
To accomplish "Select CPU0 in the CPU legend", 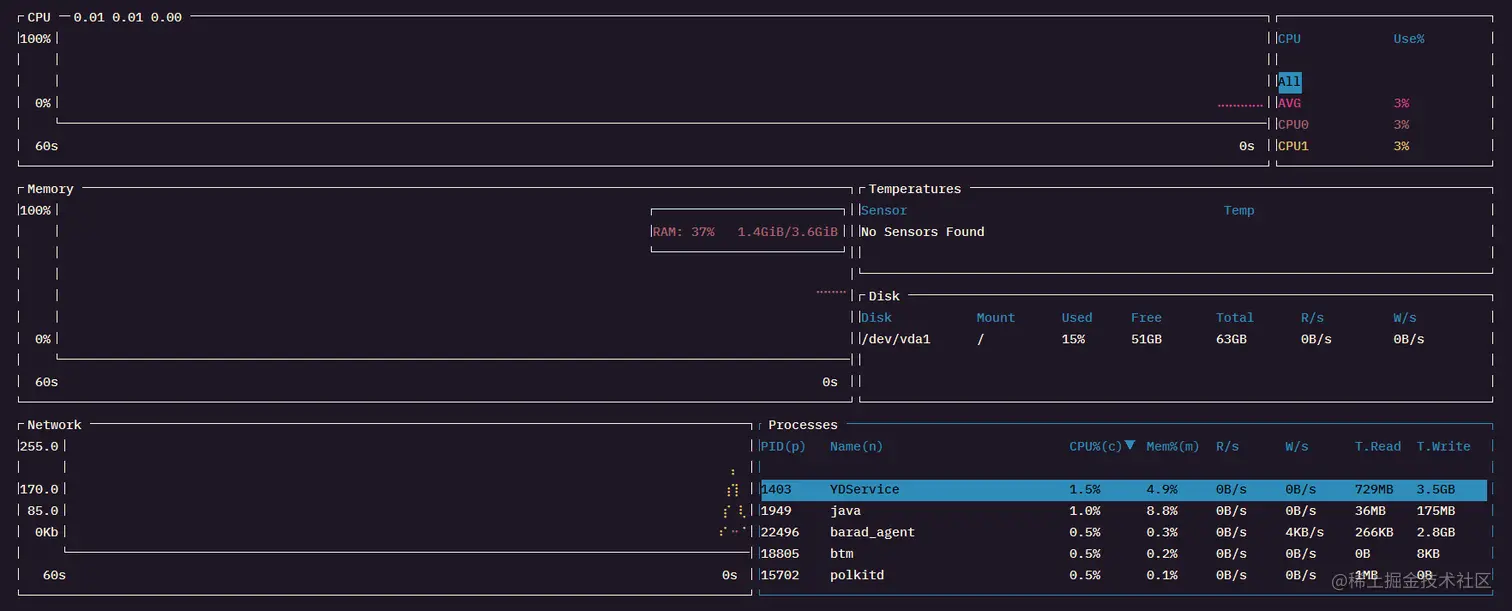I will pos(1293,125).
